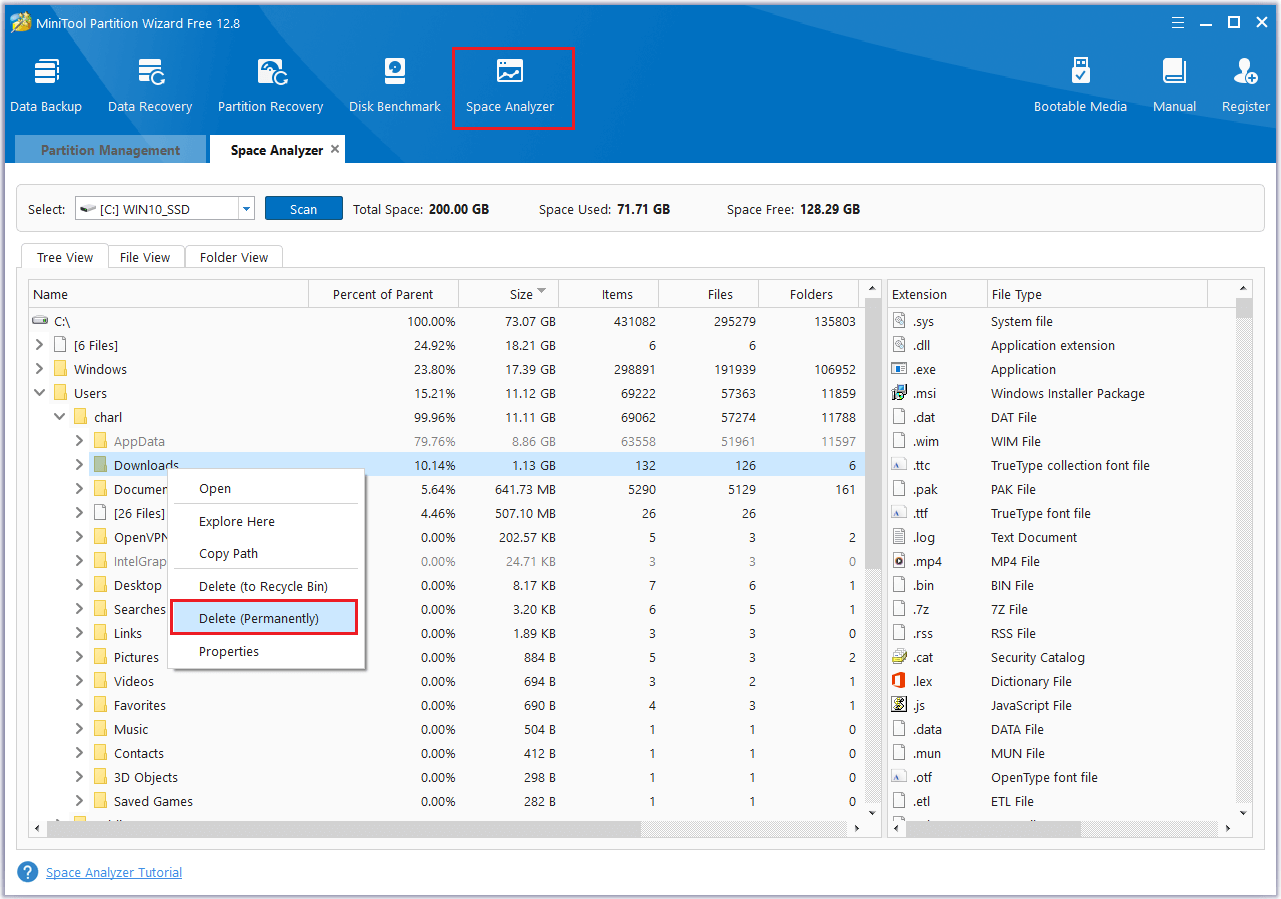This screenshot has height=899, width=1281.
Task: Click the Saved Games folder icon
Action: coord(100,801)
